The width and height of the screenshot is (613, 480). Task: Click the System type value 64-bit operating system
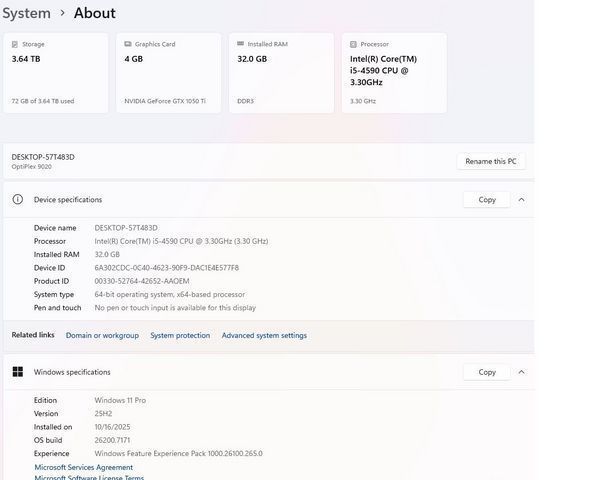coord(170,294)
